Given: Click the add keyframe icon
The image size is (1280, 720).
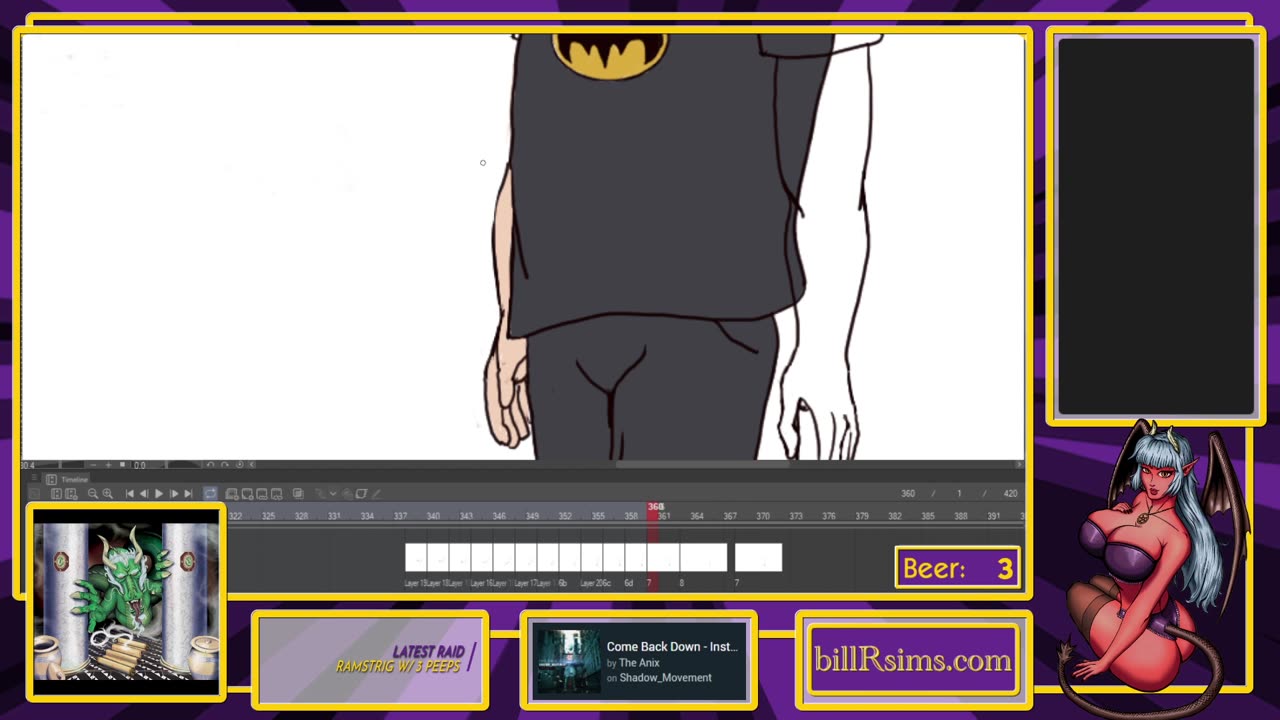Looking at the screenshot, I should 347,493.
